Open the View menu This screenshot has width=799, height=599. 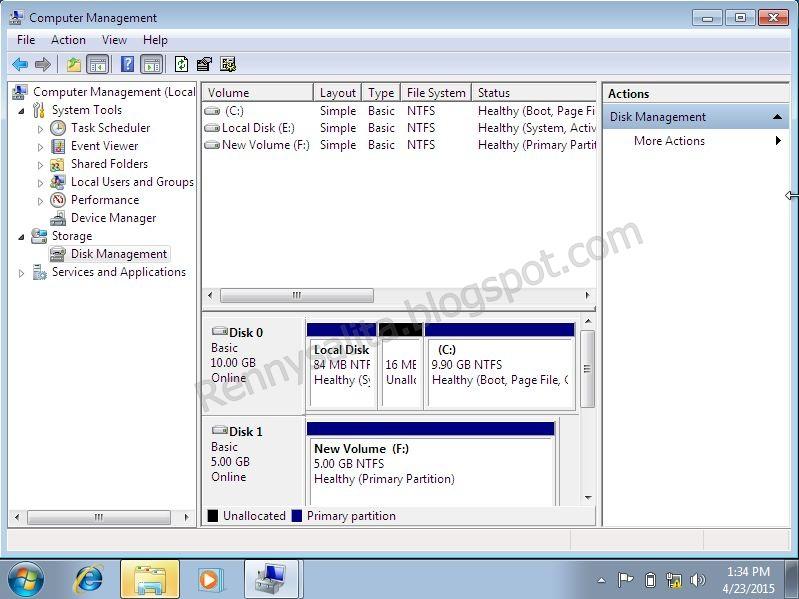tap(114, 40)
